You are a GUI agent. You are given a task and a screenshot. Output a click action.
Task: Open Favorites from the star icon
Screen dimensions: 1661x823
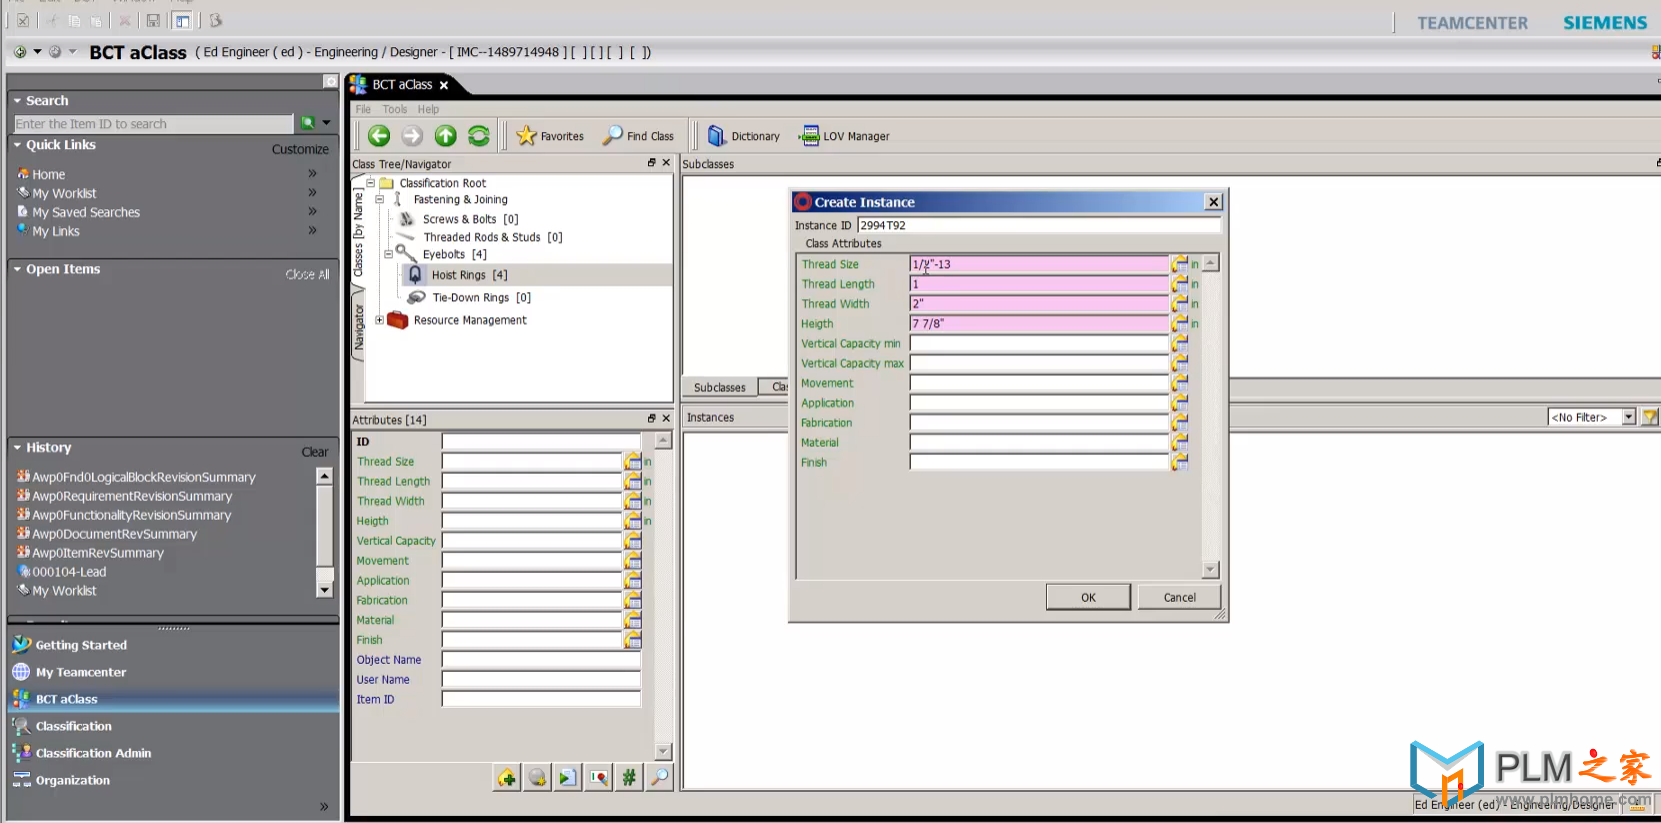[x=550, y=136]
